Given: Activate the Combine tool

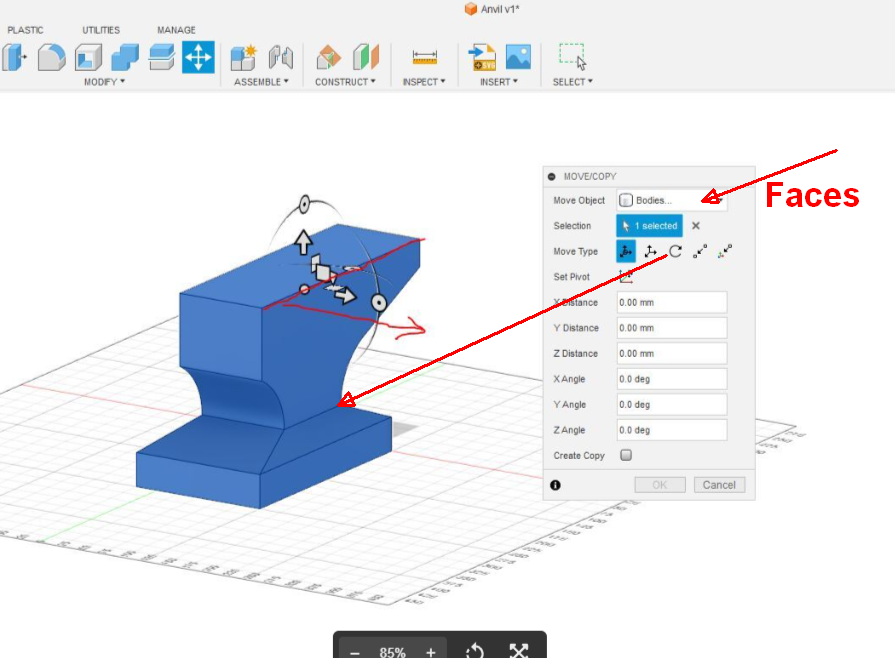Looking at the screenshot, I should (123, 57).
